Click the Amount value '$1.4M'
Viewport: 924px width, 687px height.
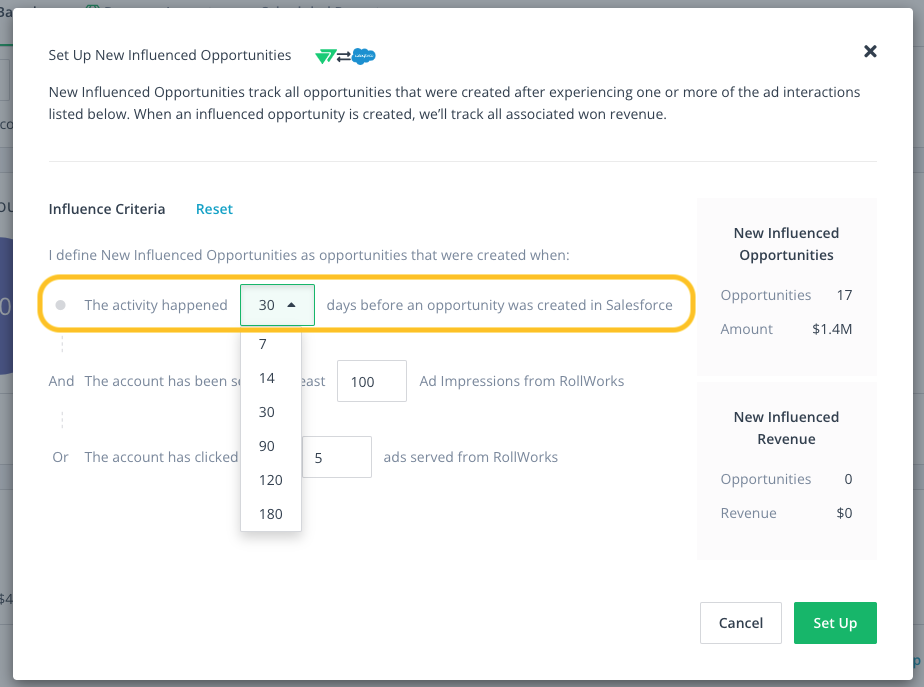[831, 329]
